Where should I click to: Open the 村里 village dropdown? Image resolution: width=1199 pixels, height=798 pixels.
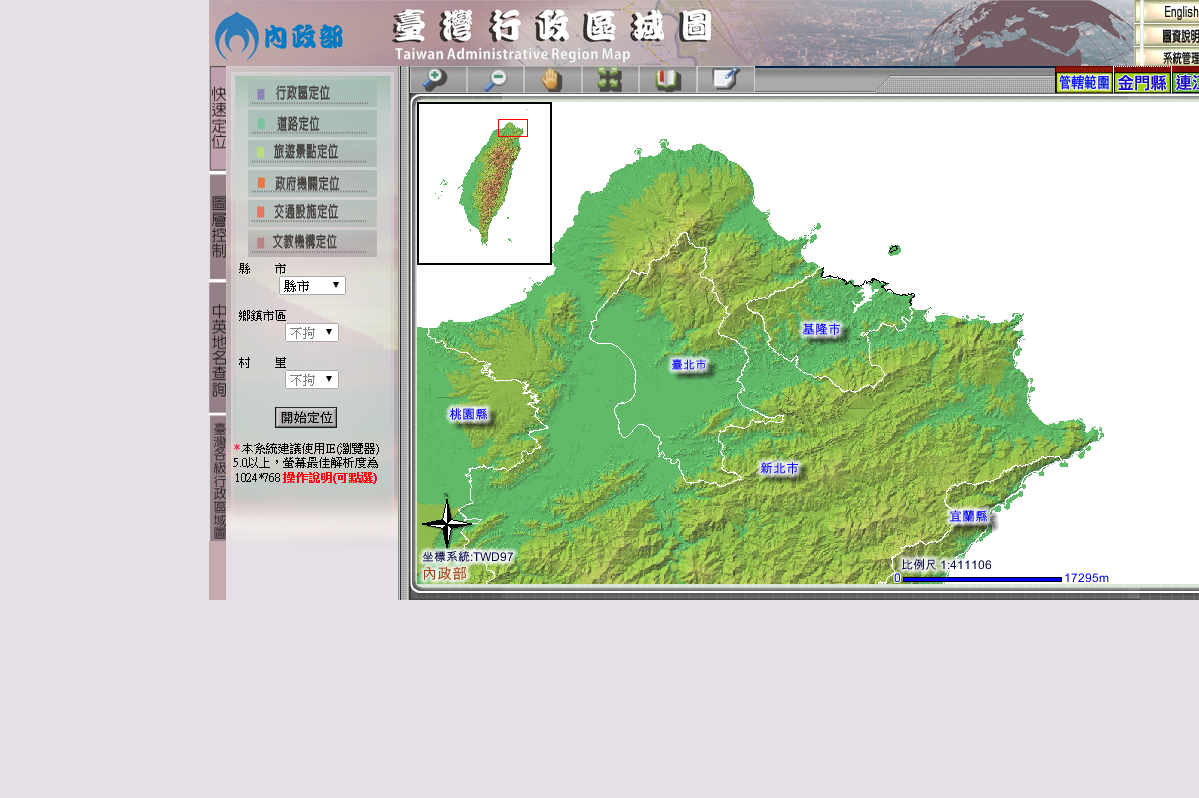[x=312, y=380]
